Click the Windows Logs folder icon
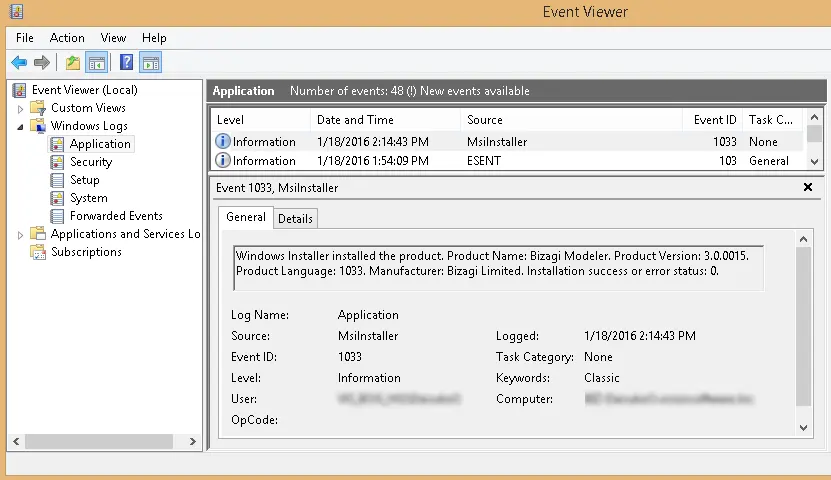The image size is (831, 480). tap(38, 126)
